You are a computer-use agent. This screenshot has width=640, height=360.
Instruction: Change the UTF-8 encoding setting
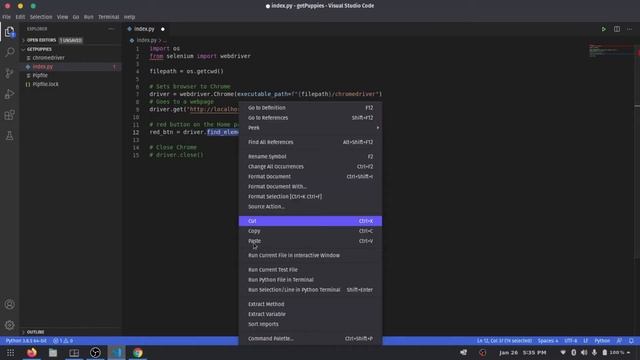[x=571, y=341]
